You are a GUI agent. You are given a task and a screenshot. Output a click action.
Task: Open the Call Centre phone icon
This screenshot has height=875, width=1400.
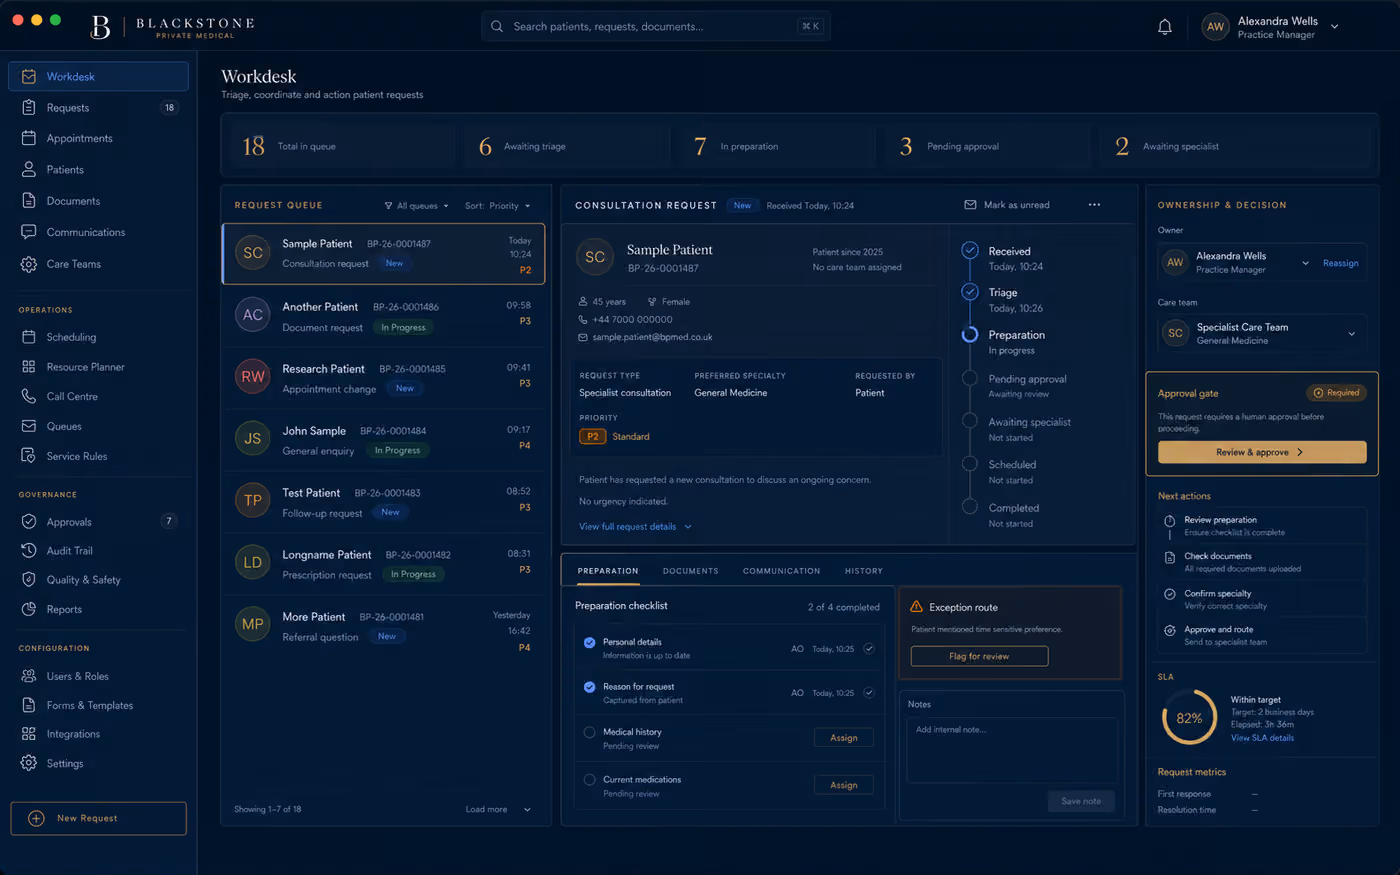(x=29, y=396)
